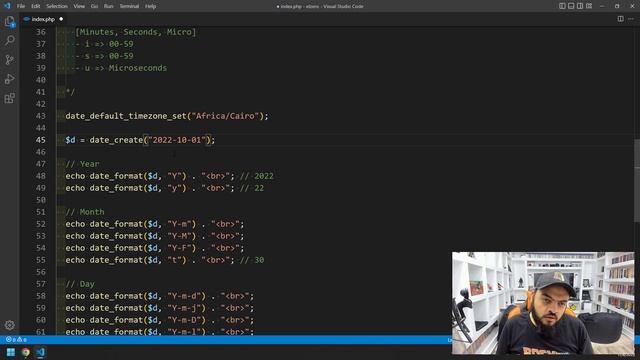640x360 pixels.
Task: Click the // Year comment
Action: coord(82,164)
